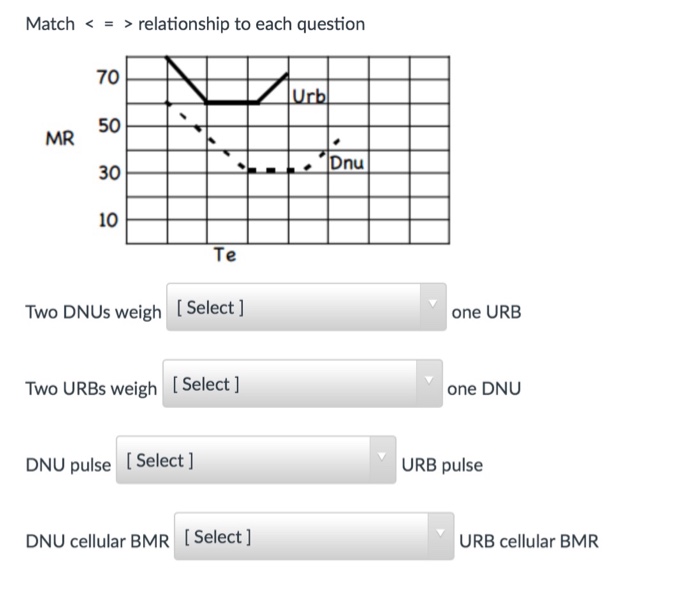Screen dimensions: 700x601
Task: Open the DNU cellular BMR select dropdown
Action: point(313,537)
